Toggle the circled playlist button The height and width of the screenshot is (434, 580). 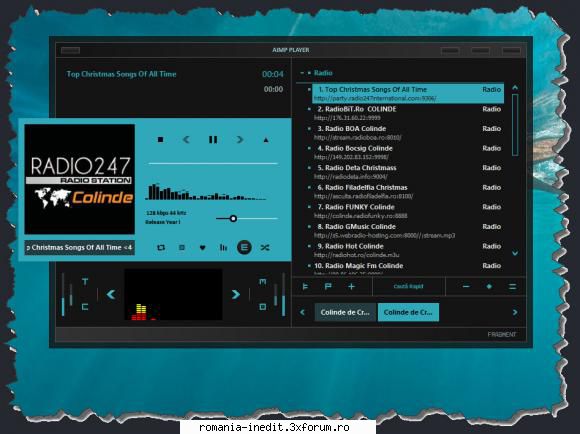click(244, 247)
